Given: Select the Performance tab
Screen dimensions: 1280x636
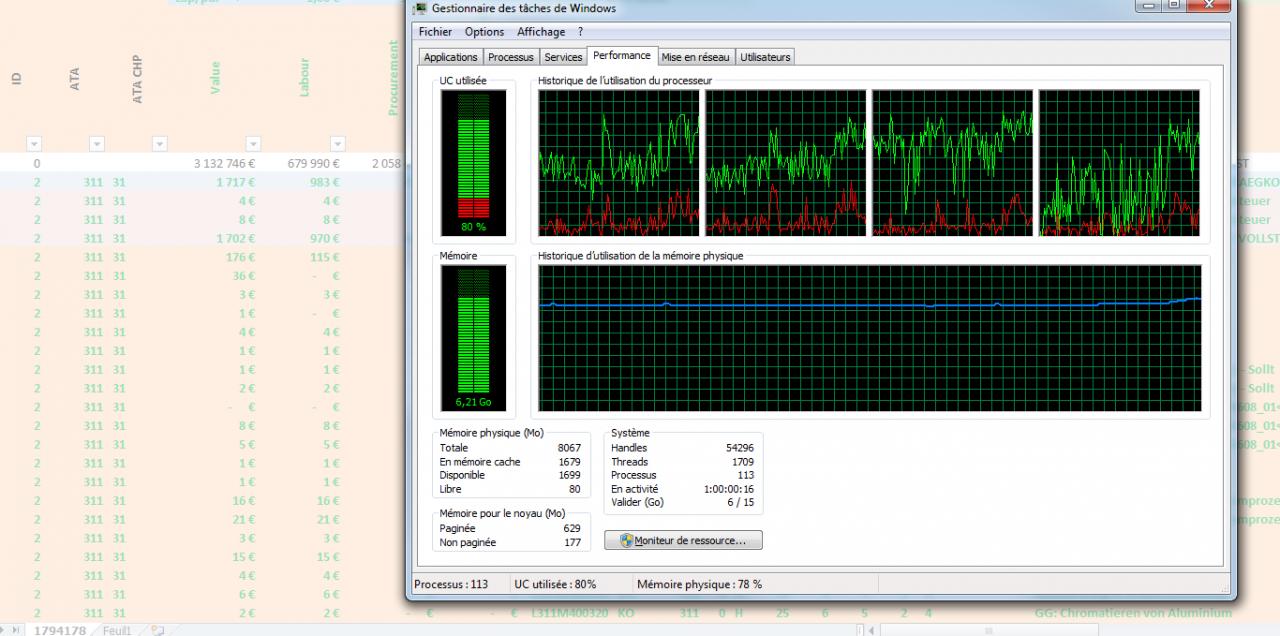Looking at the screenshot, I should click(622, 56).
